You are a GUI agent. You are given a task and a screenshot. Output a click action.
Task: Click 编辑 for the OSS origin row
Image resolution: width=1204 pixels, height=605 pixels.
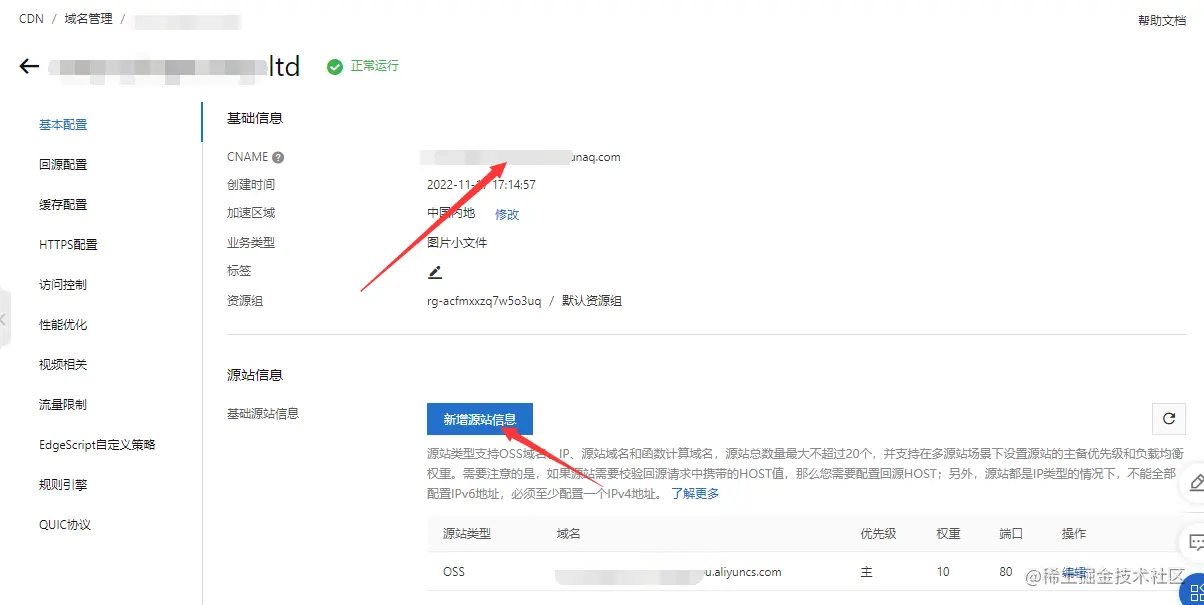(x=1074, y=572)
